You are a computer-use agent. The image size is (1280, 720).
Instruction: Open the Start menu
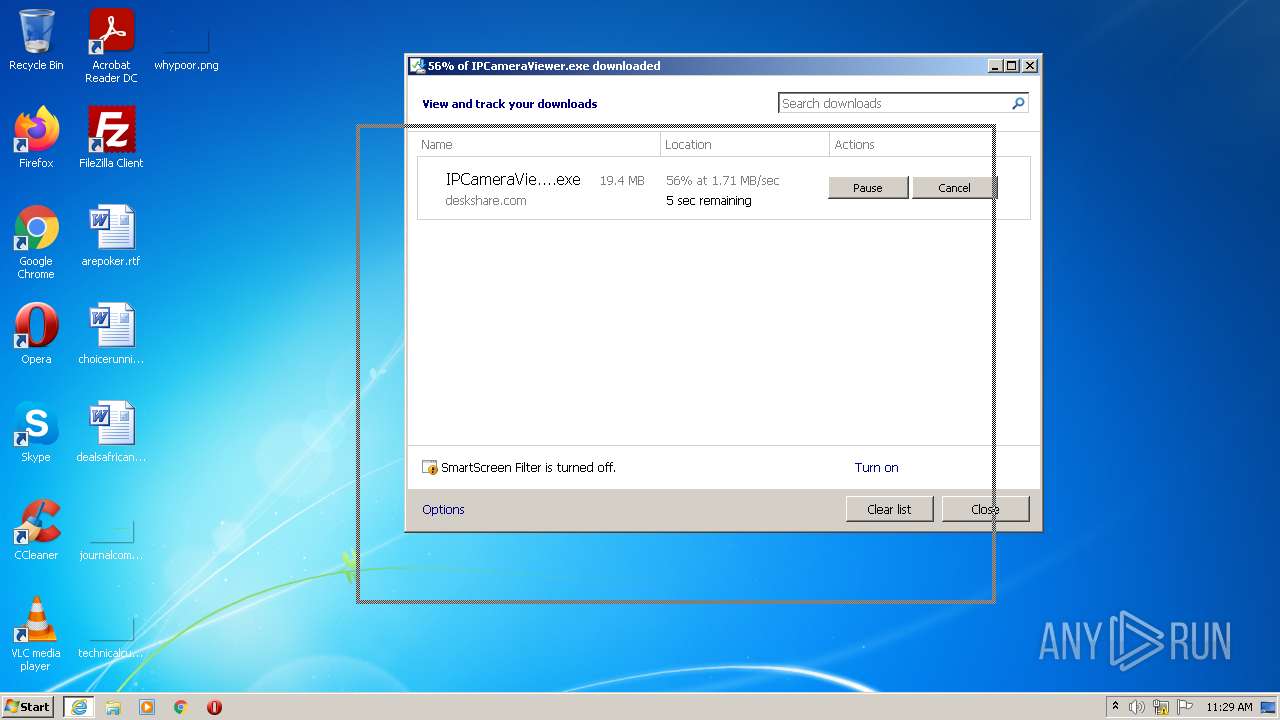pos(28,707)
